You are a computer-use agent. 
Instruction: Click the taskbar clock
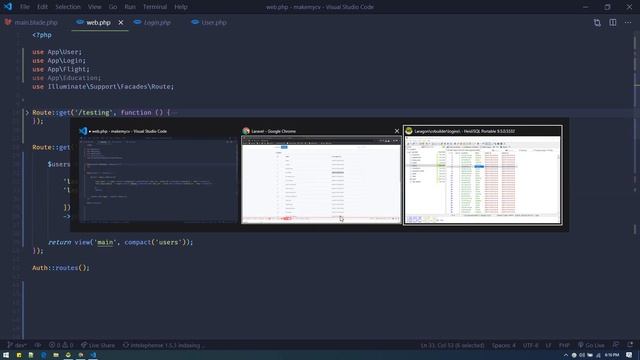[611, 355]
